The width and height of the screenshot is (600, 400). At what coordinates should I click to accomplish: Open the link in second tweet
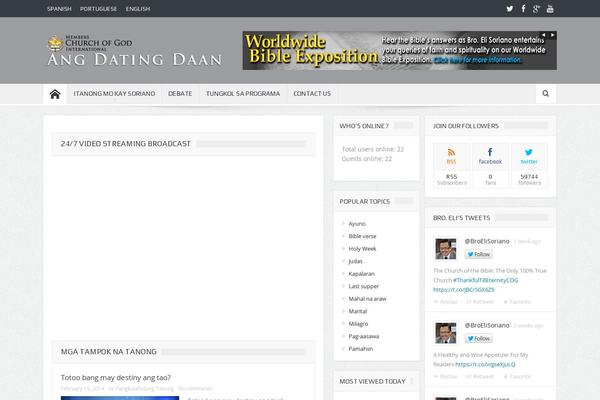[485, 364]
